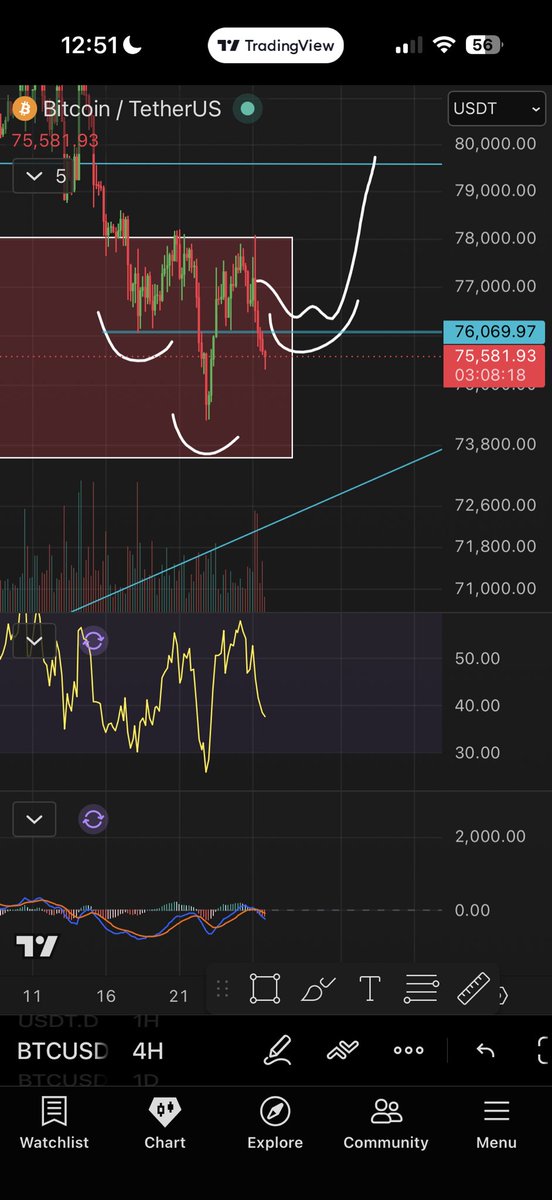Tap the RSI pane purple refresh icon

93,641
